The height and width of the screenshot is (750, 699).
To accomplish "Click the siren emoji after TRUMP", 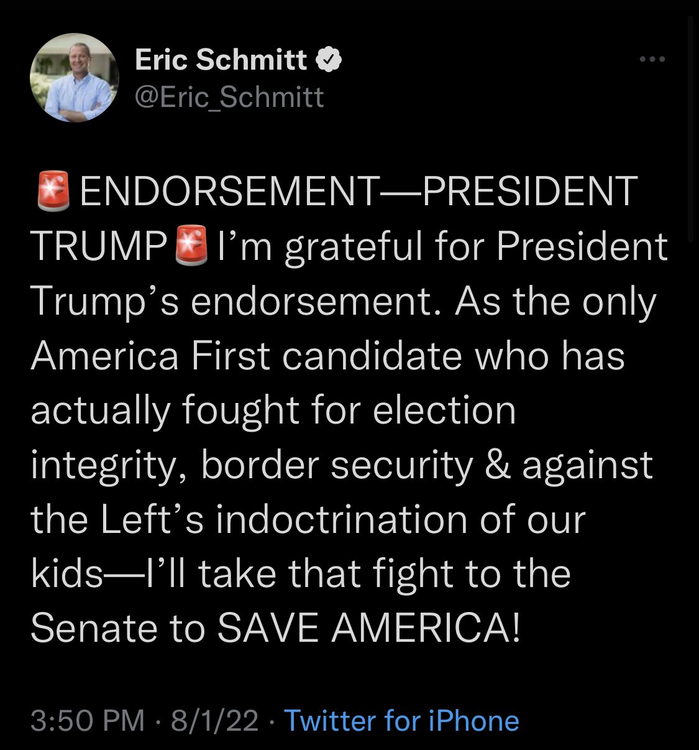I will coord(190,247).
